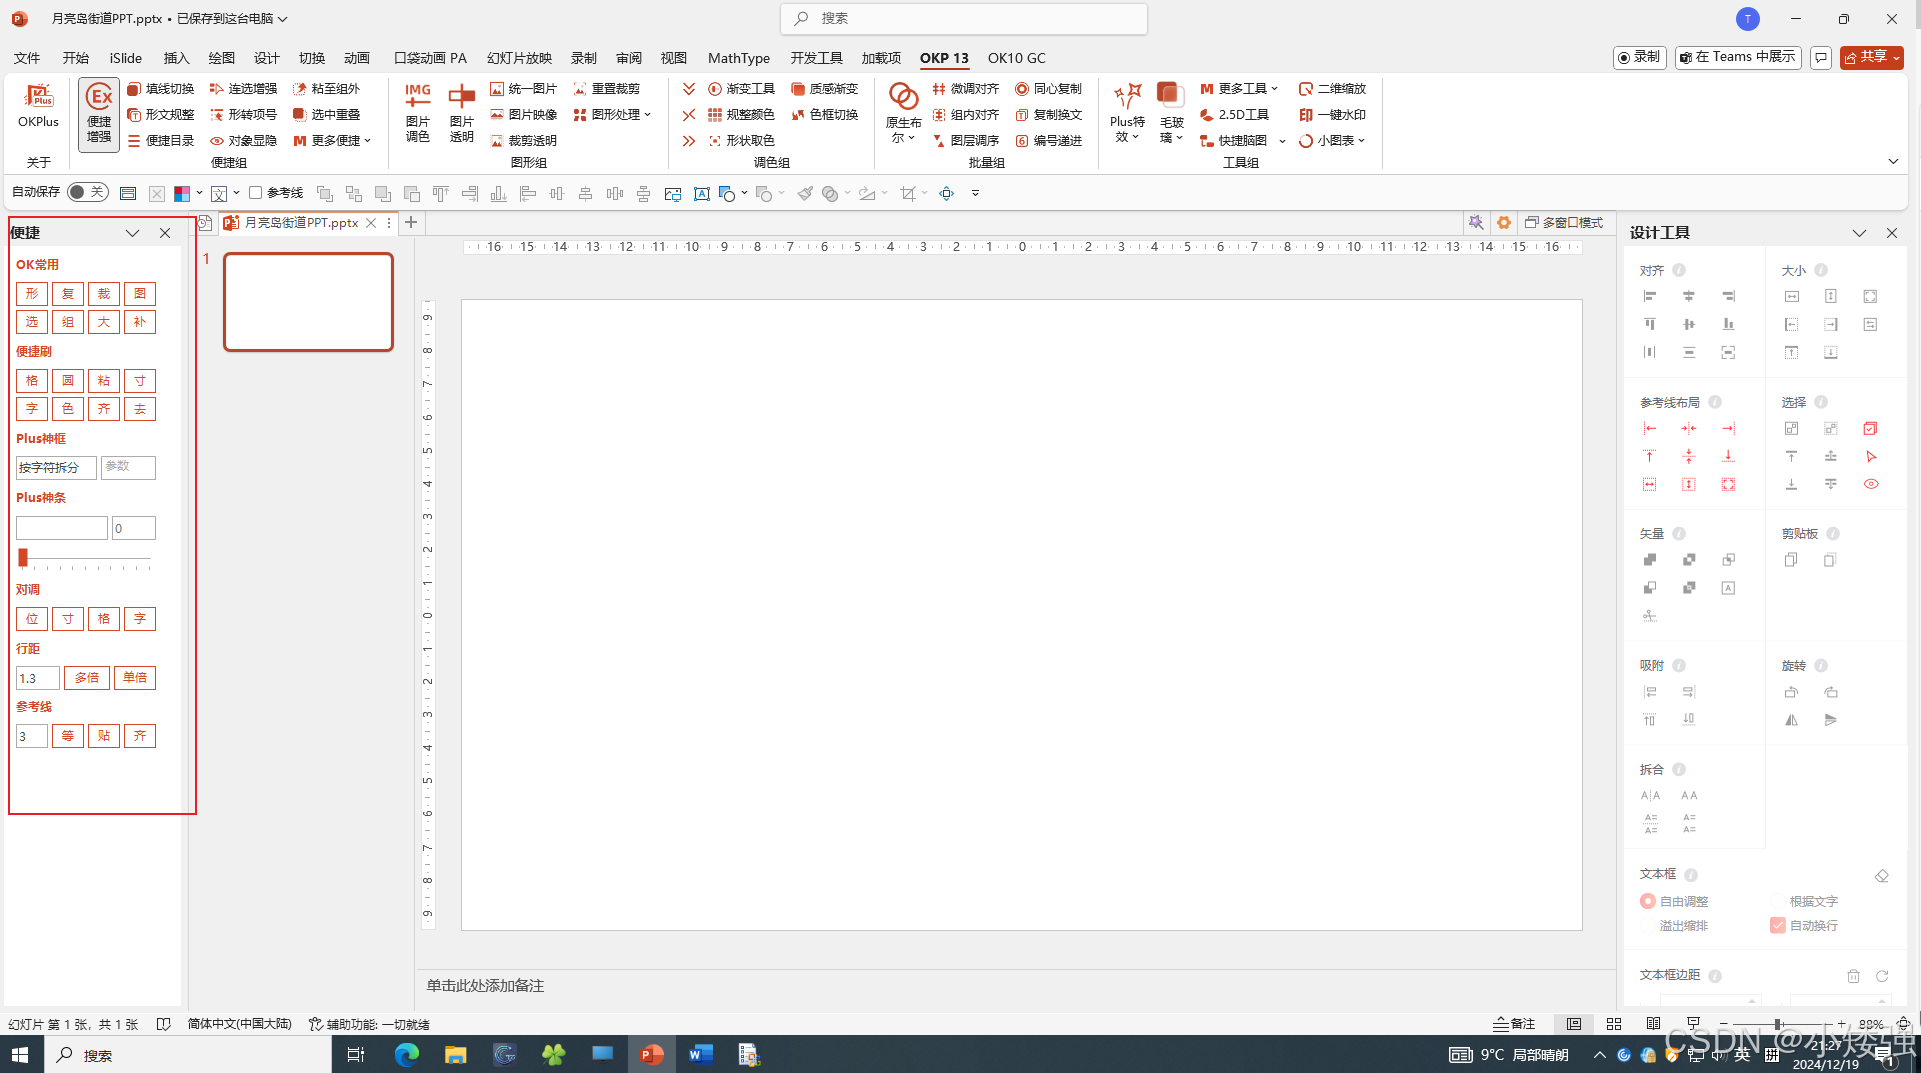Open the 文件 menu
1921x1073 pixels.
pos(27,58)
